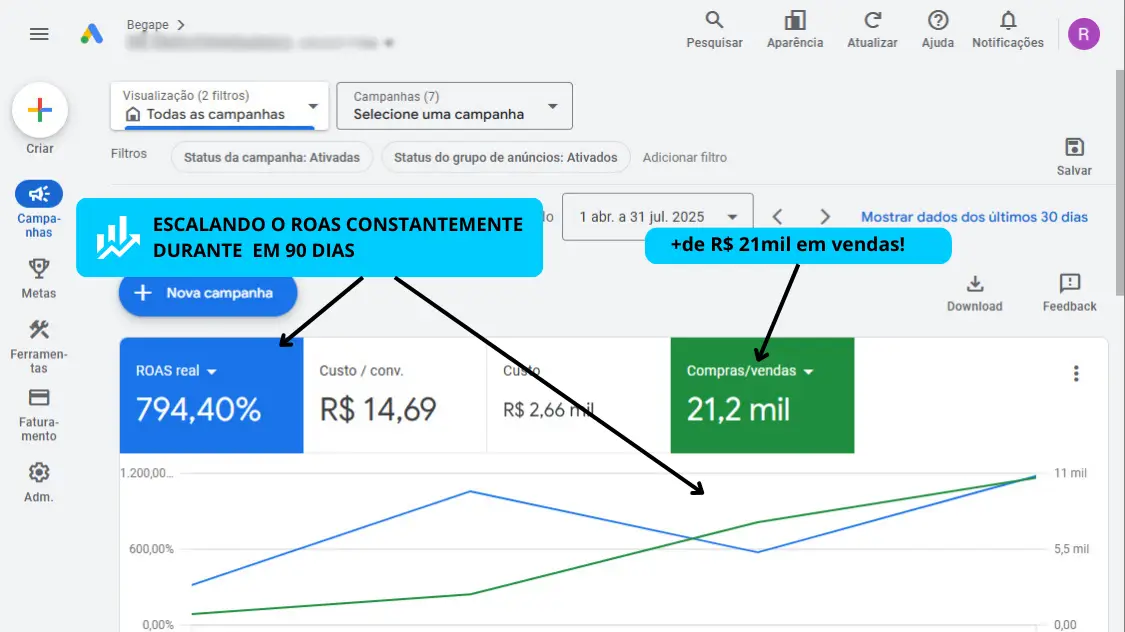This screenshot has height=632, width=1125.
Task: Open the date range selector
Action: (x=657, y=217)
